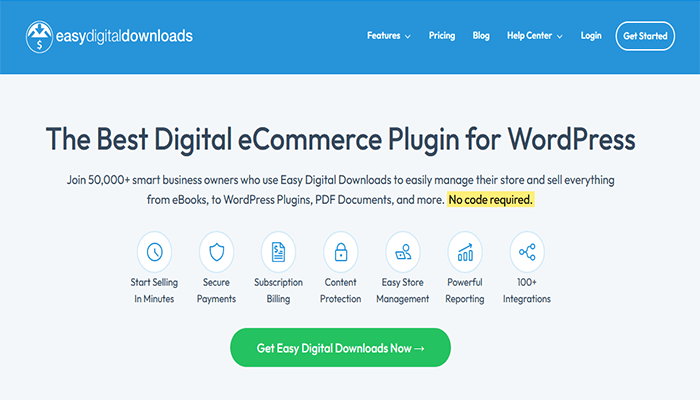Click the shield Secure Payments icon
Viewport: 700px width, 400px height.
(x=216, y=250)
